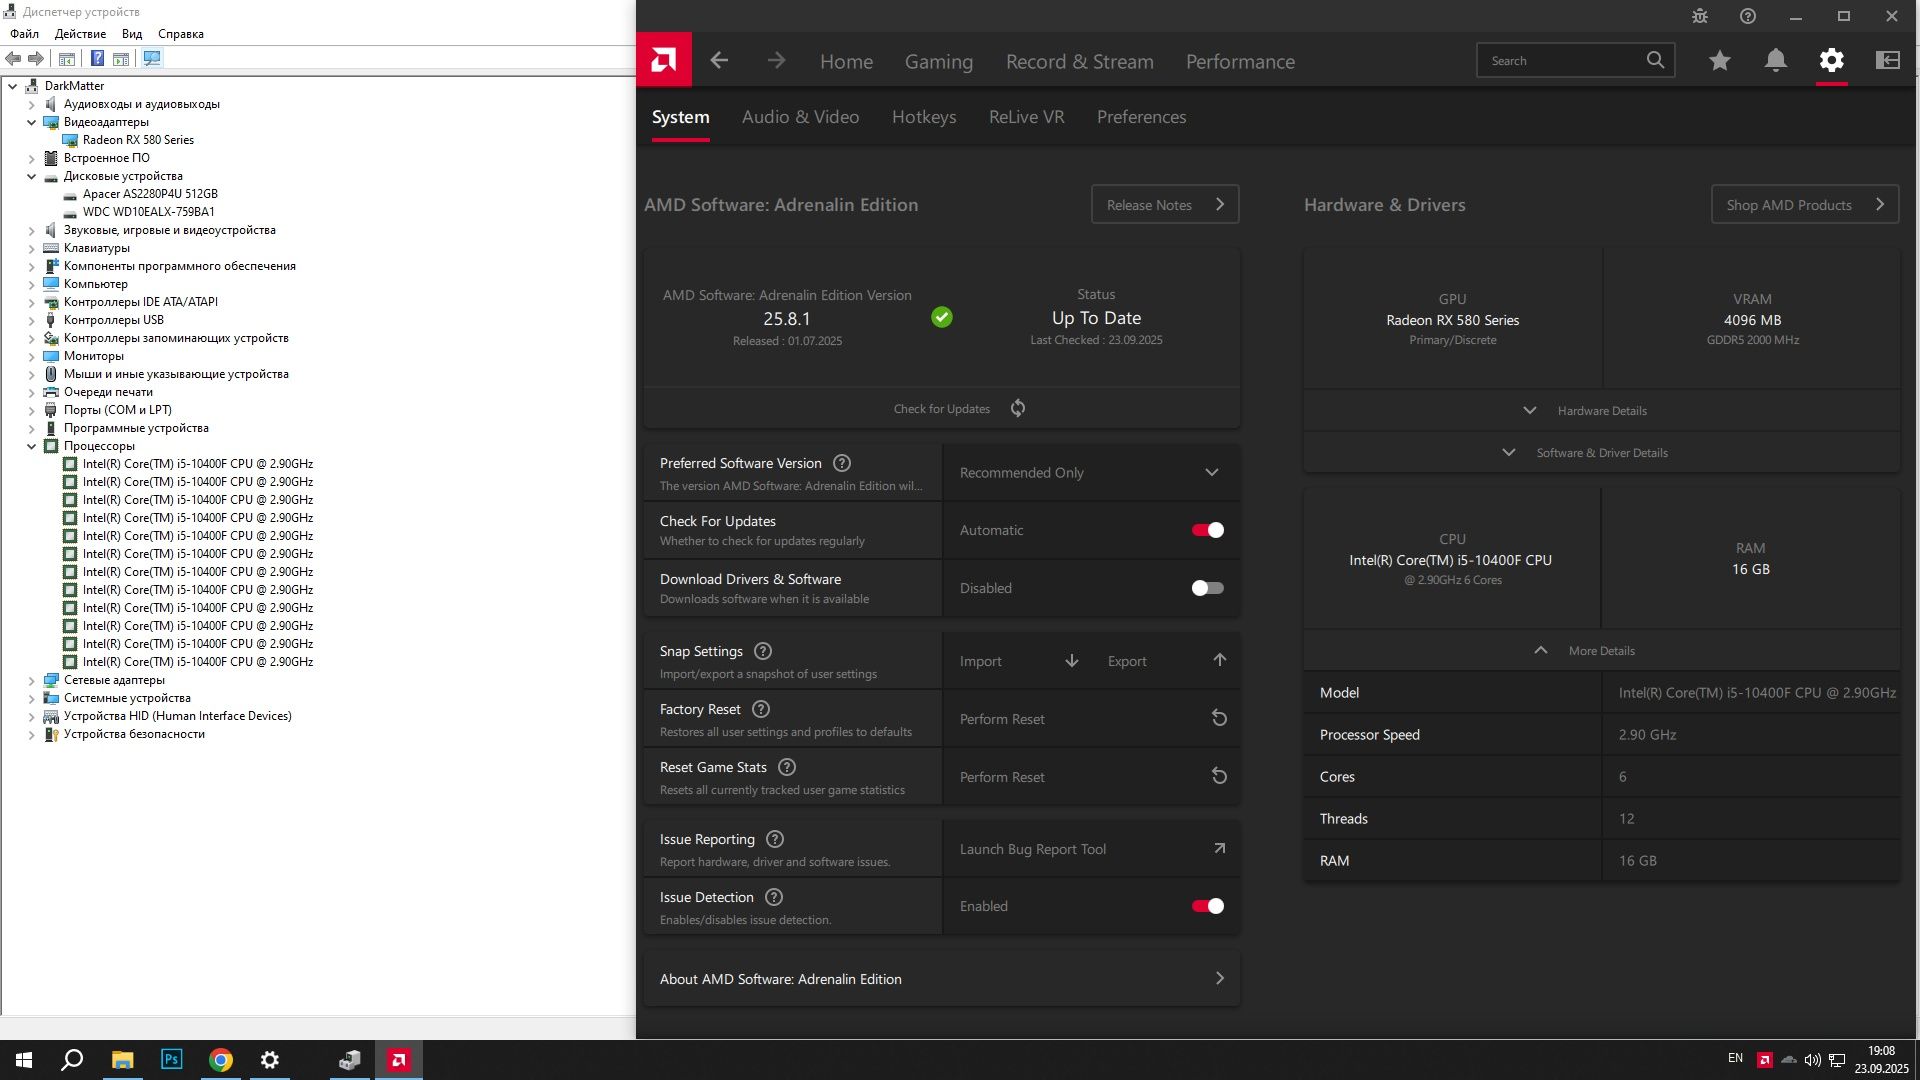Open Preferred Software Version help tooltip
The image size is (1920, 1080).
(842, 463)
